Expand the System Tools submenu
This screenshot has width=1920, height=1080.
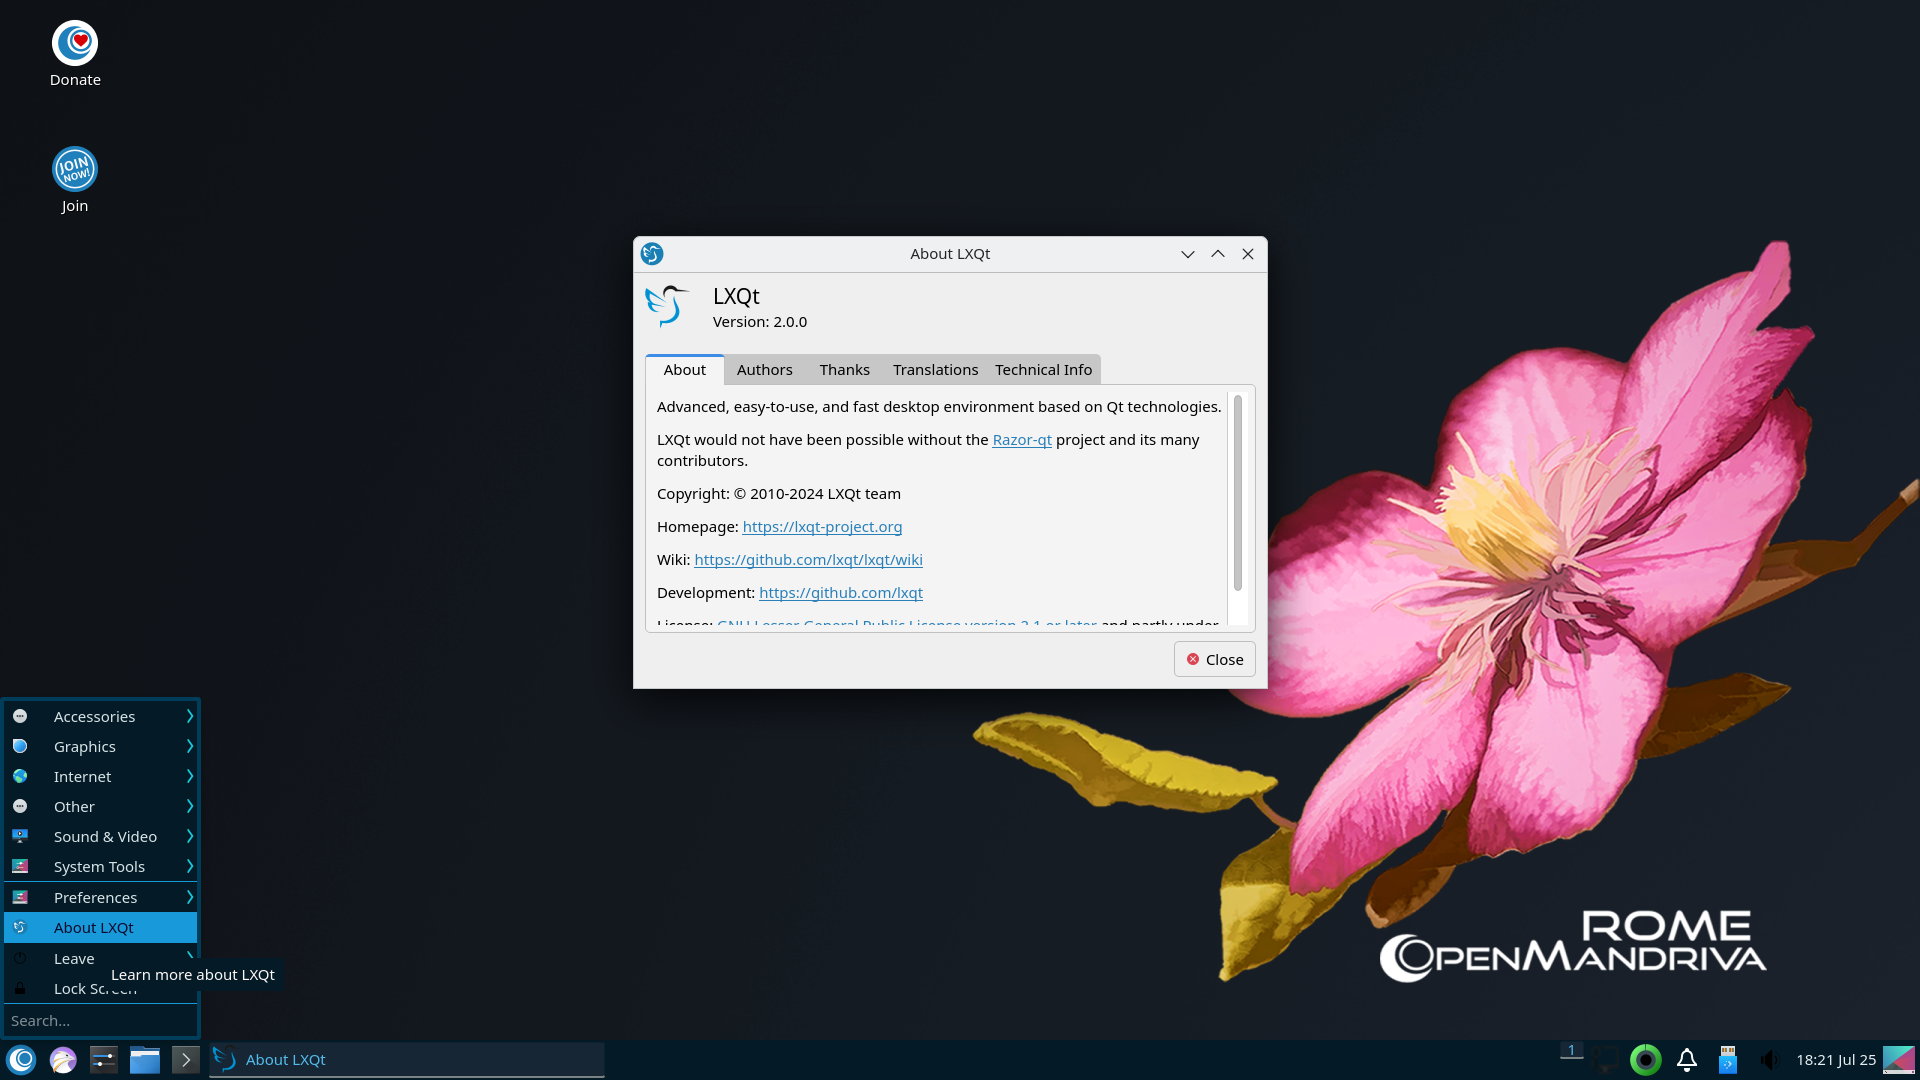100,867
